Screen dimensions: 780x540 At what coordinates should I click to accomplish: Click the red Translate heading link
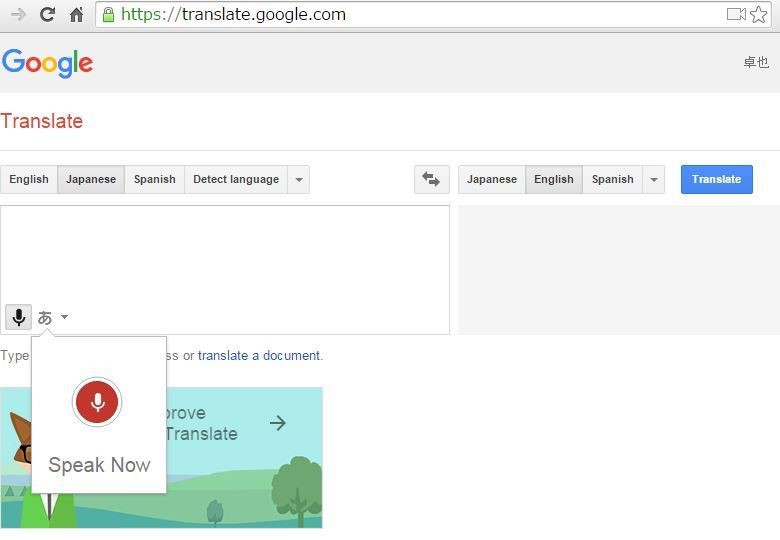[42, 121]
